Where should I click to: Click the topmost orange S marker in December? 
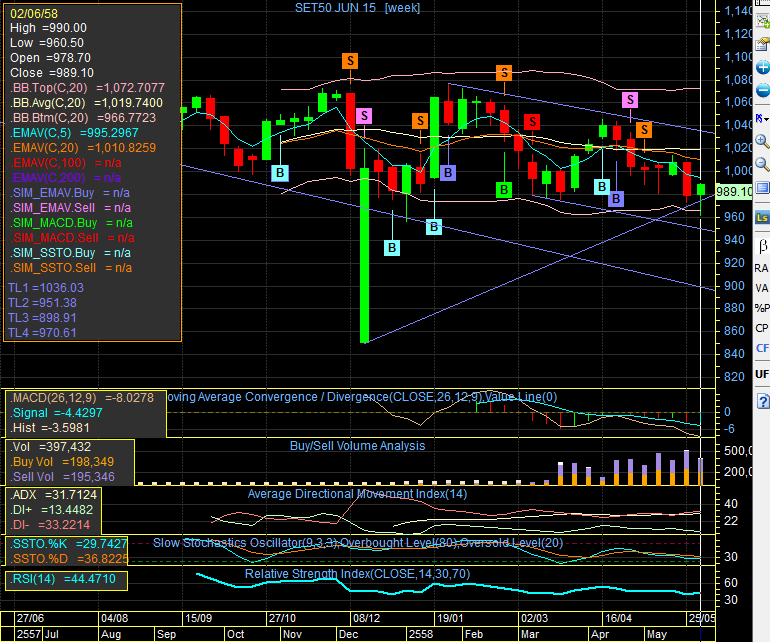[x=350, y=61]
